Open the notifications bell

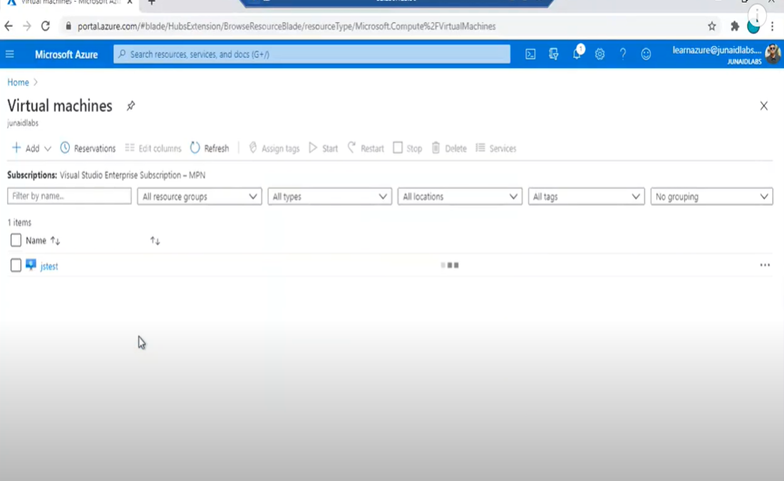point(577,53)
